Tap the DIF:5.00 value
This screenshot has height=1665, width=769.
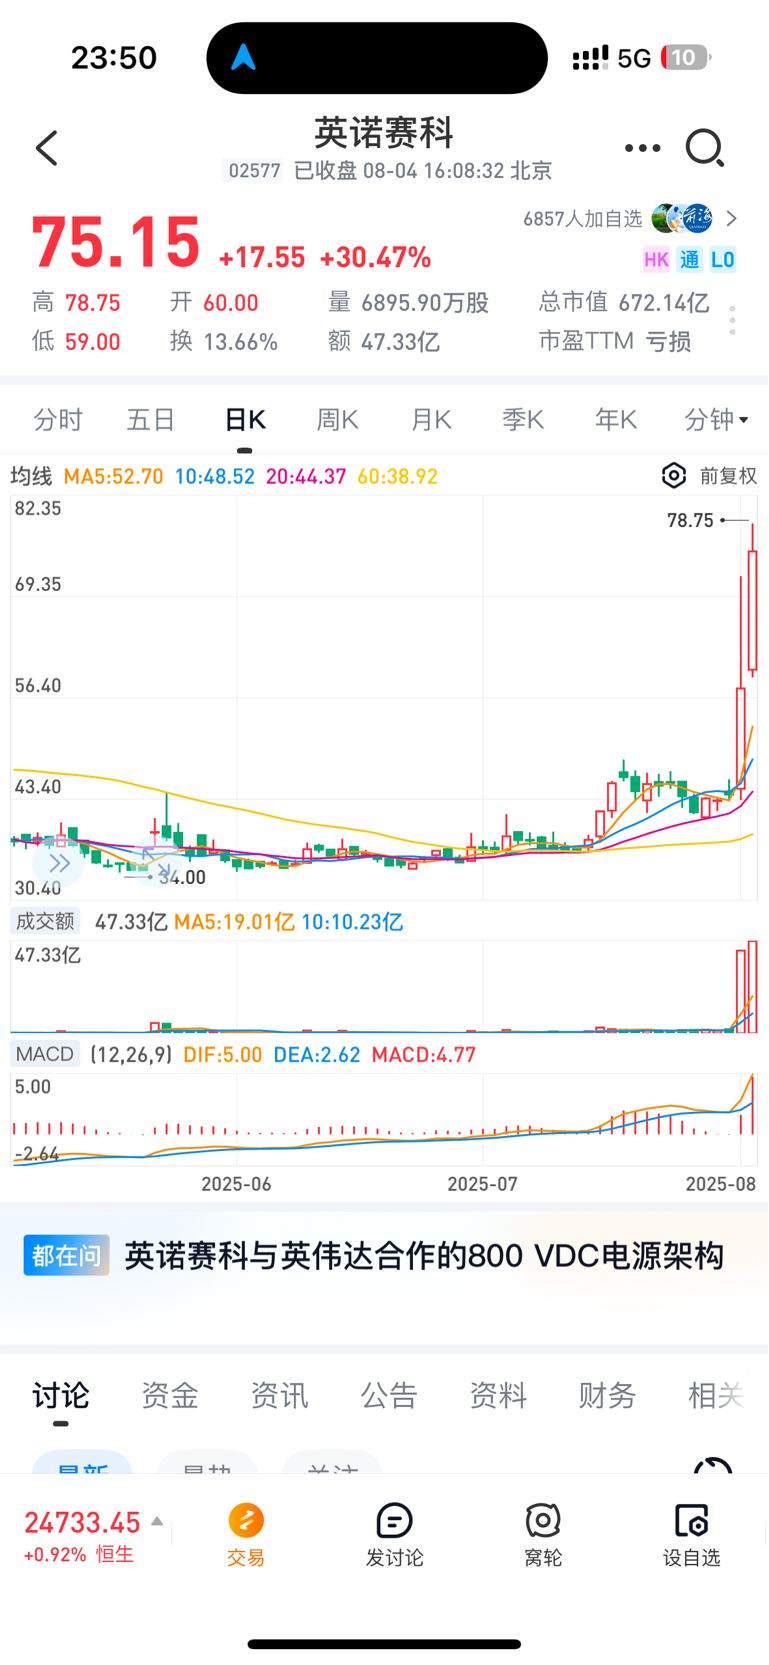pos(222,1054)
